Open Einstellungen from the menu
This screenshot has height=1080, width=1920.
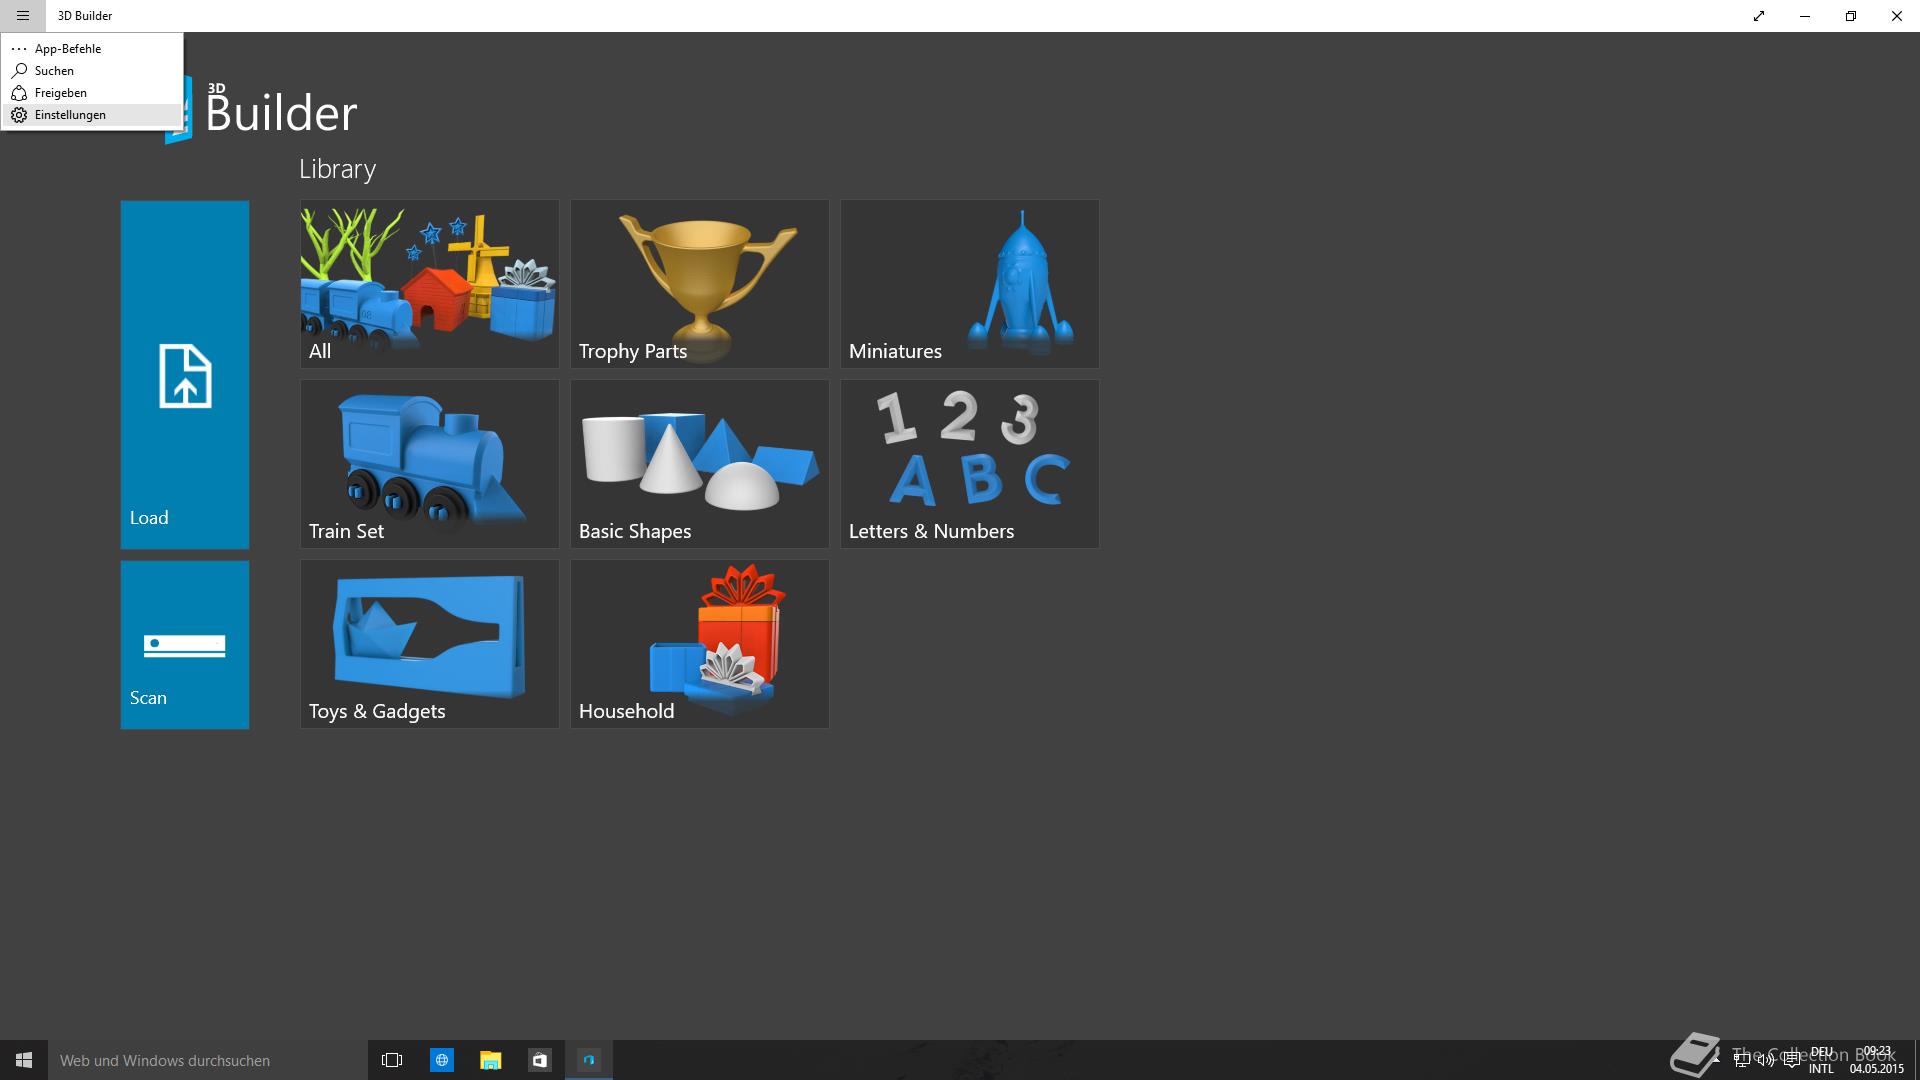pyautogui.click(x=92, y=115)
